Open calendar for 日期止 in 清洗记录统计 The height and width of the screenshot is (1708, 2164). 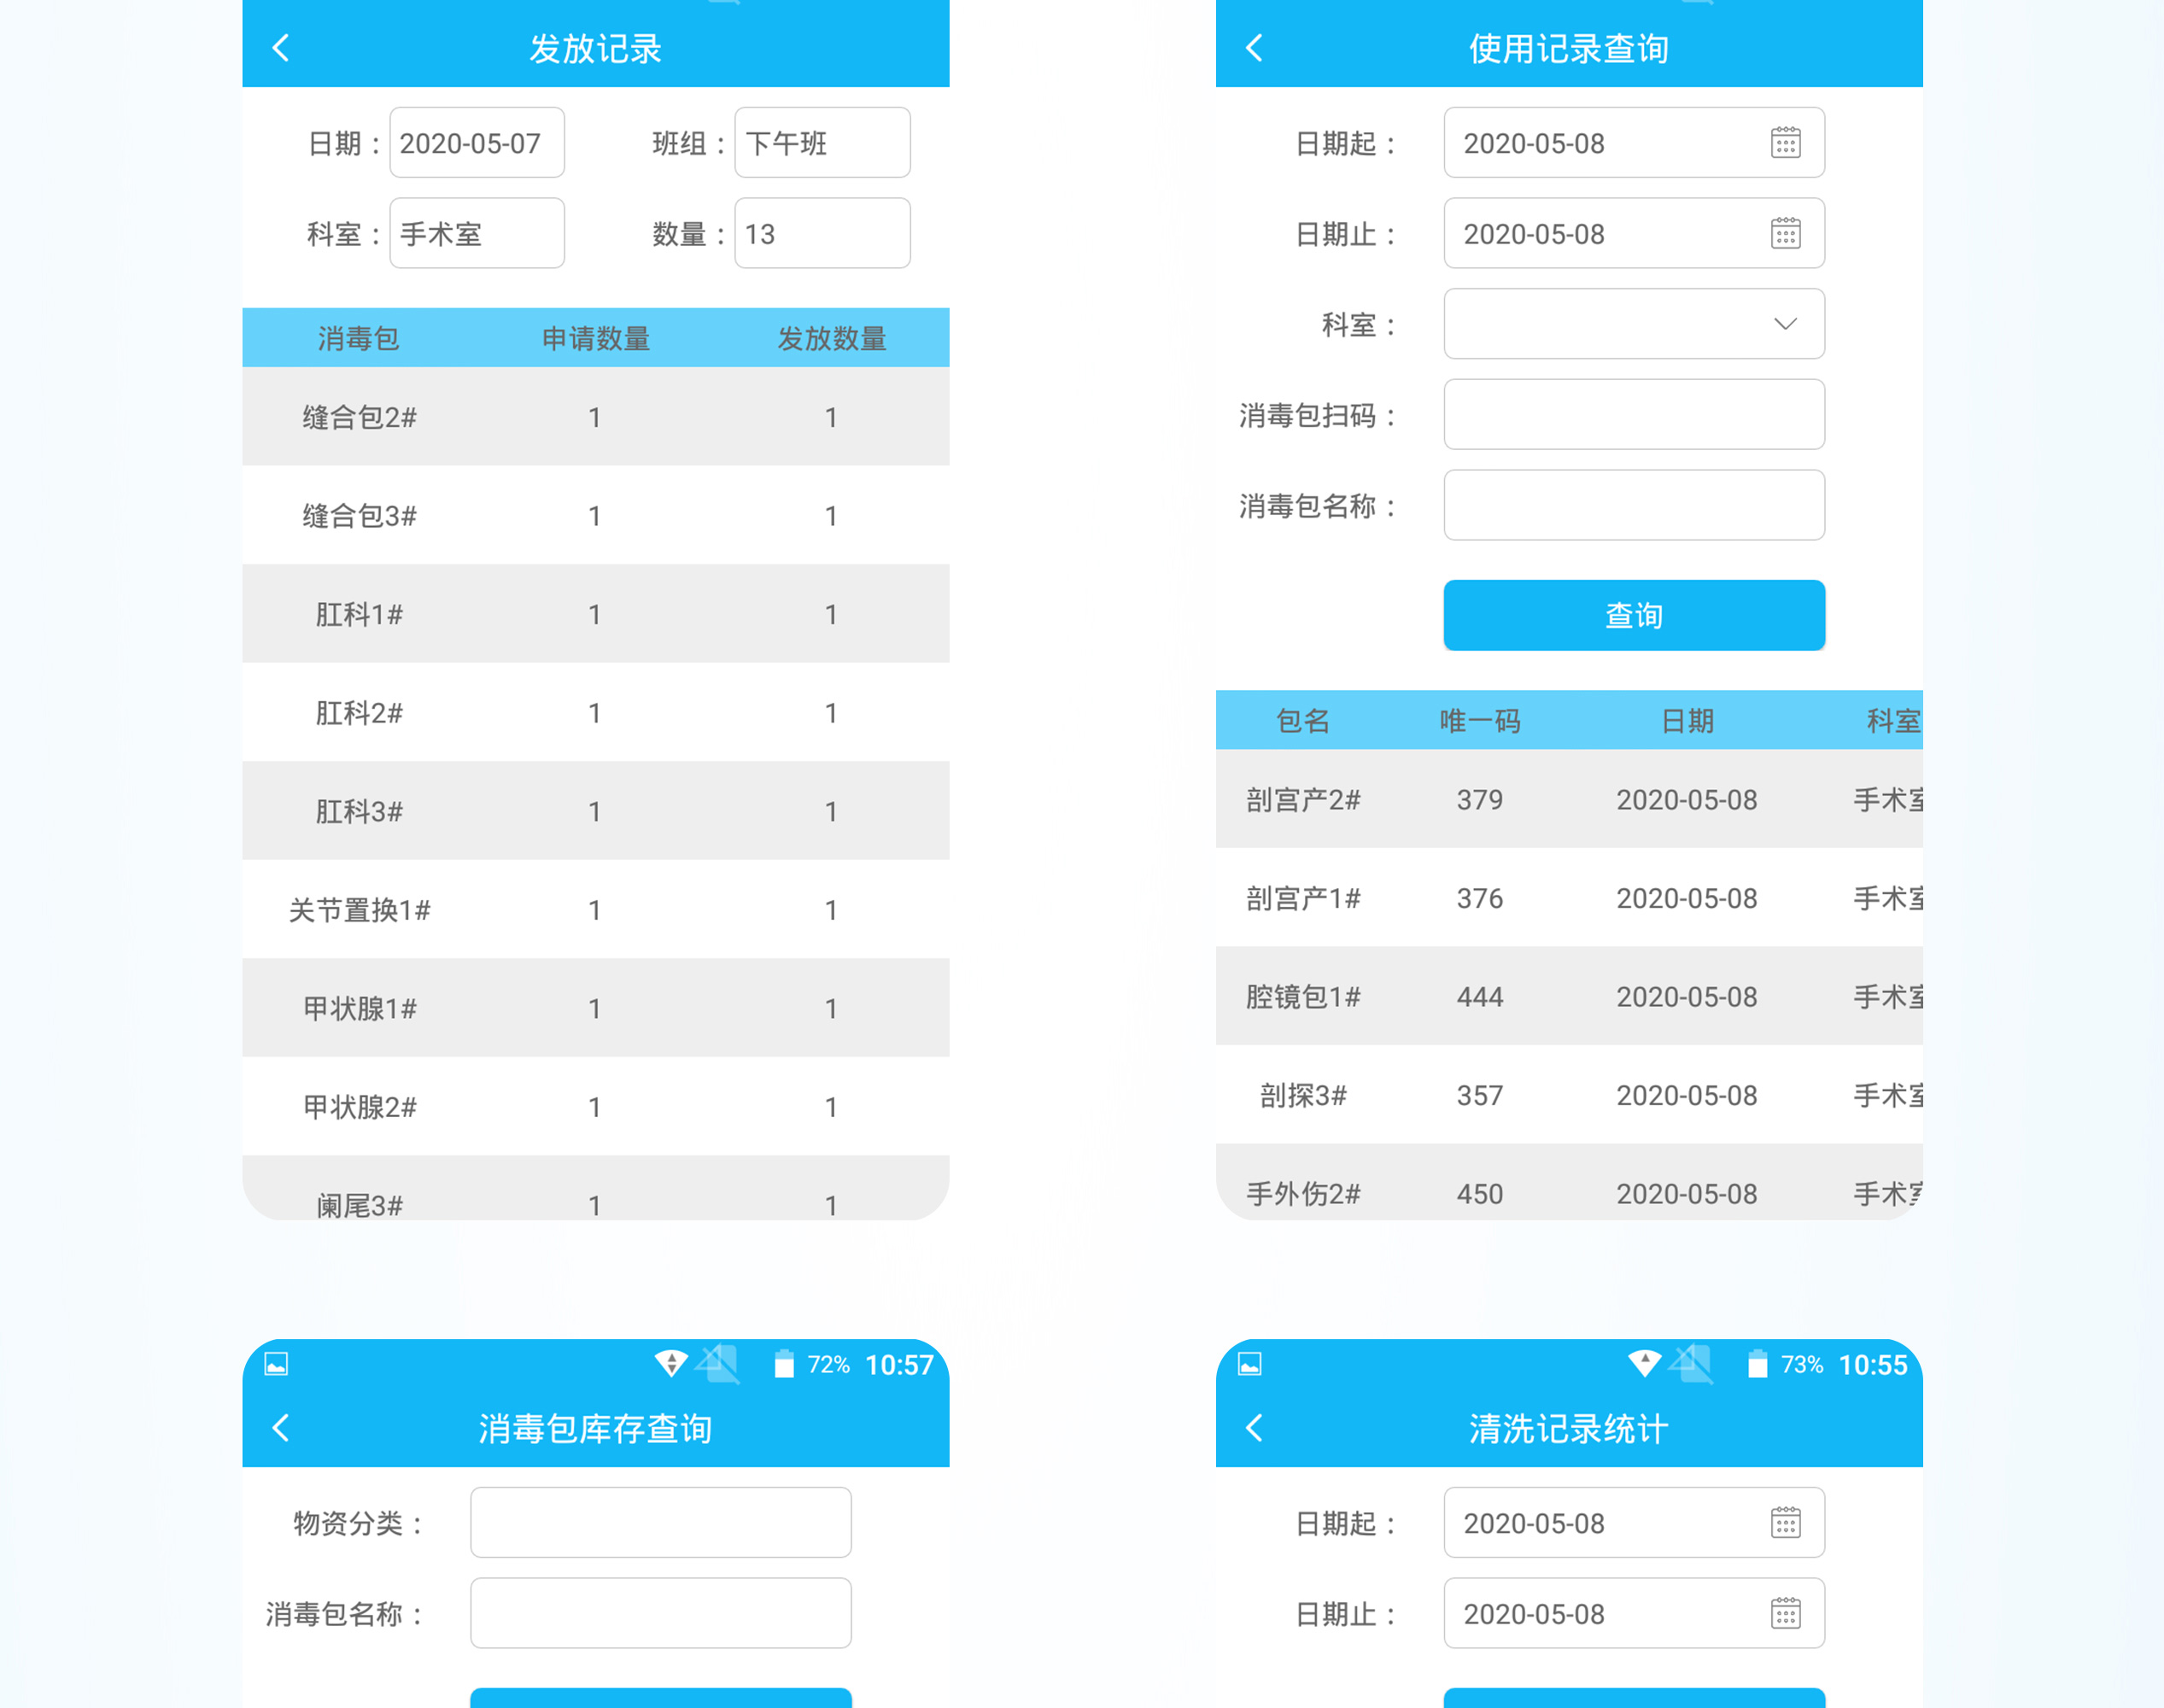tap(1785, 1614)
